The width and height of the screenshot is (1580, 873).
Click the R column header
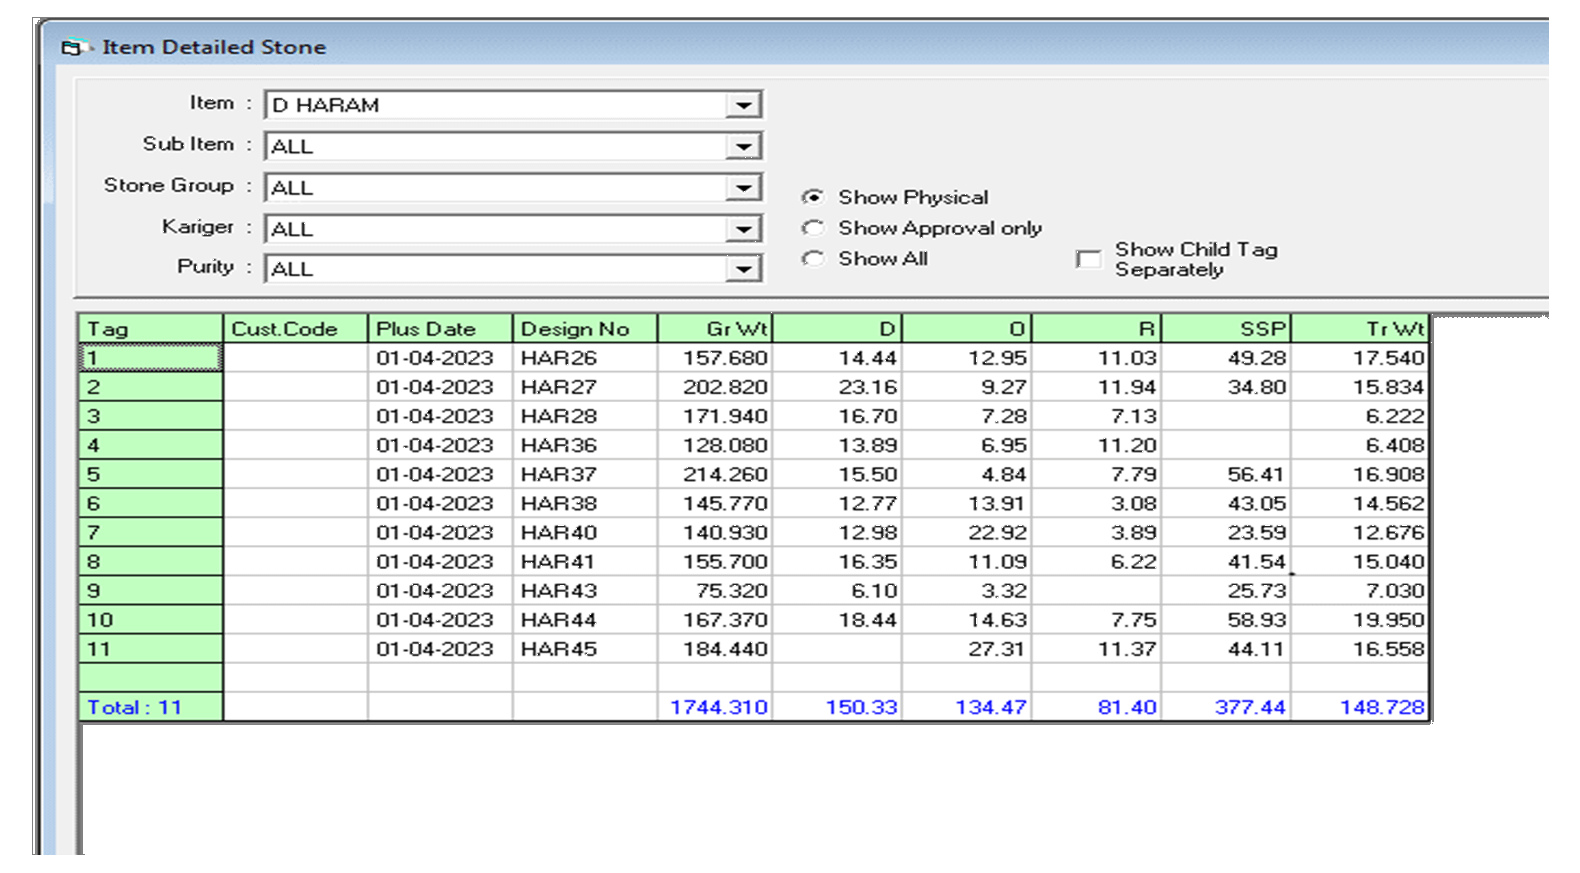(1098, 329)
